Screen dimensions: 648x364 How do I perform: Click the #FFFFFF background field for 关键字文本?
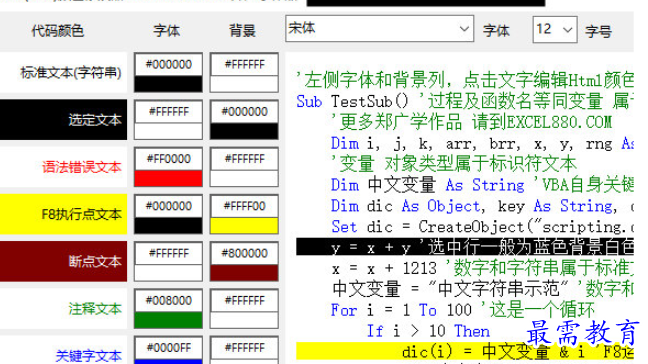244,347
